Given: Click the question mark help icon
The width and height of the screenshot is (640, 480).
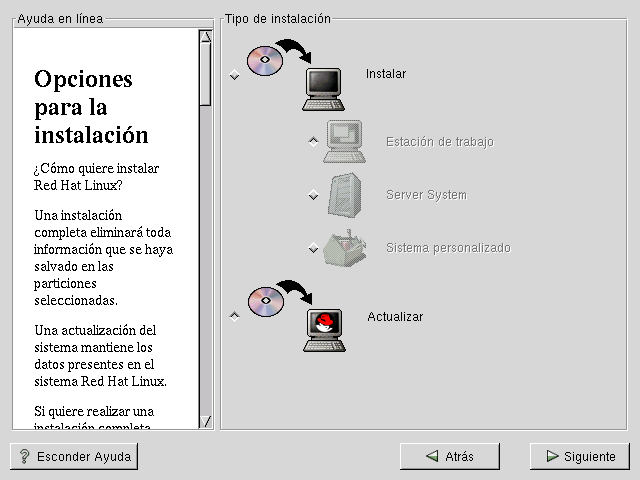Looking at the screenshot, I should [x=24, y=457].
